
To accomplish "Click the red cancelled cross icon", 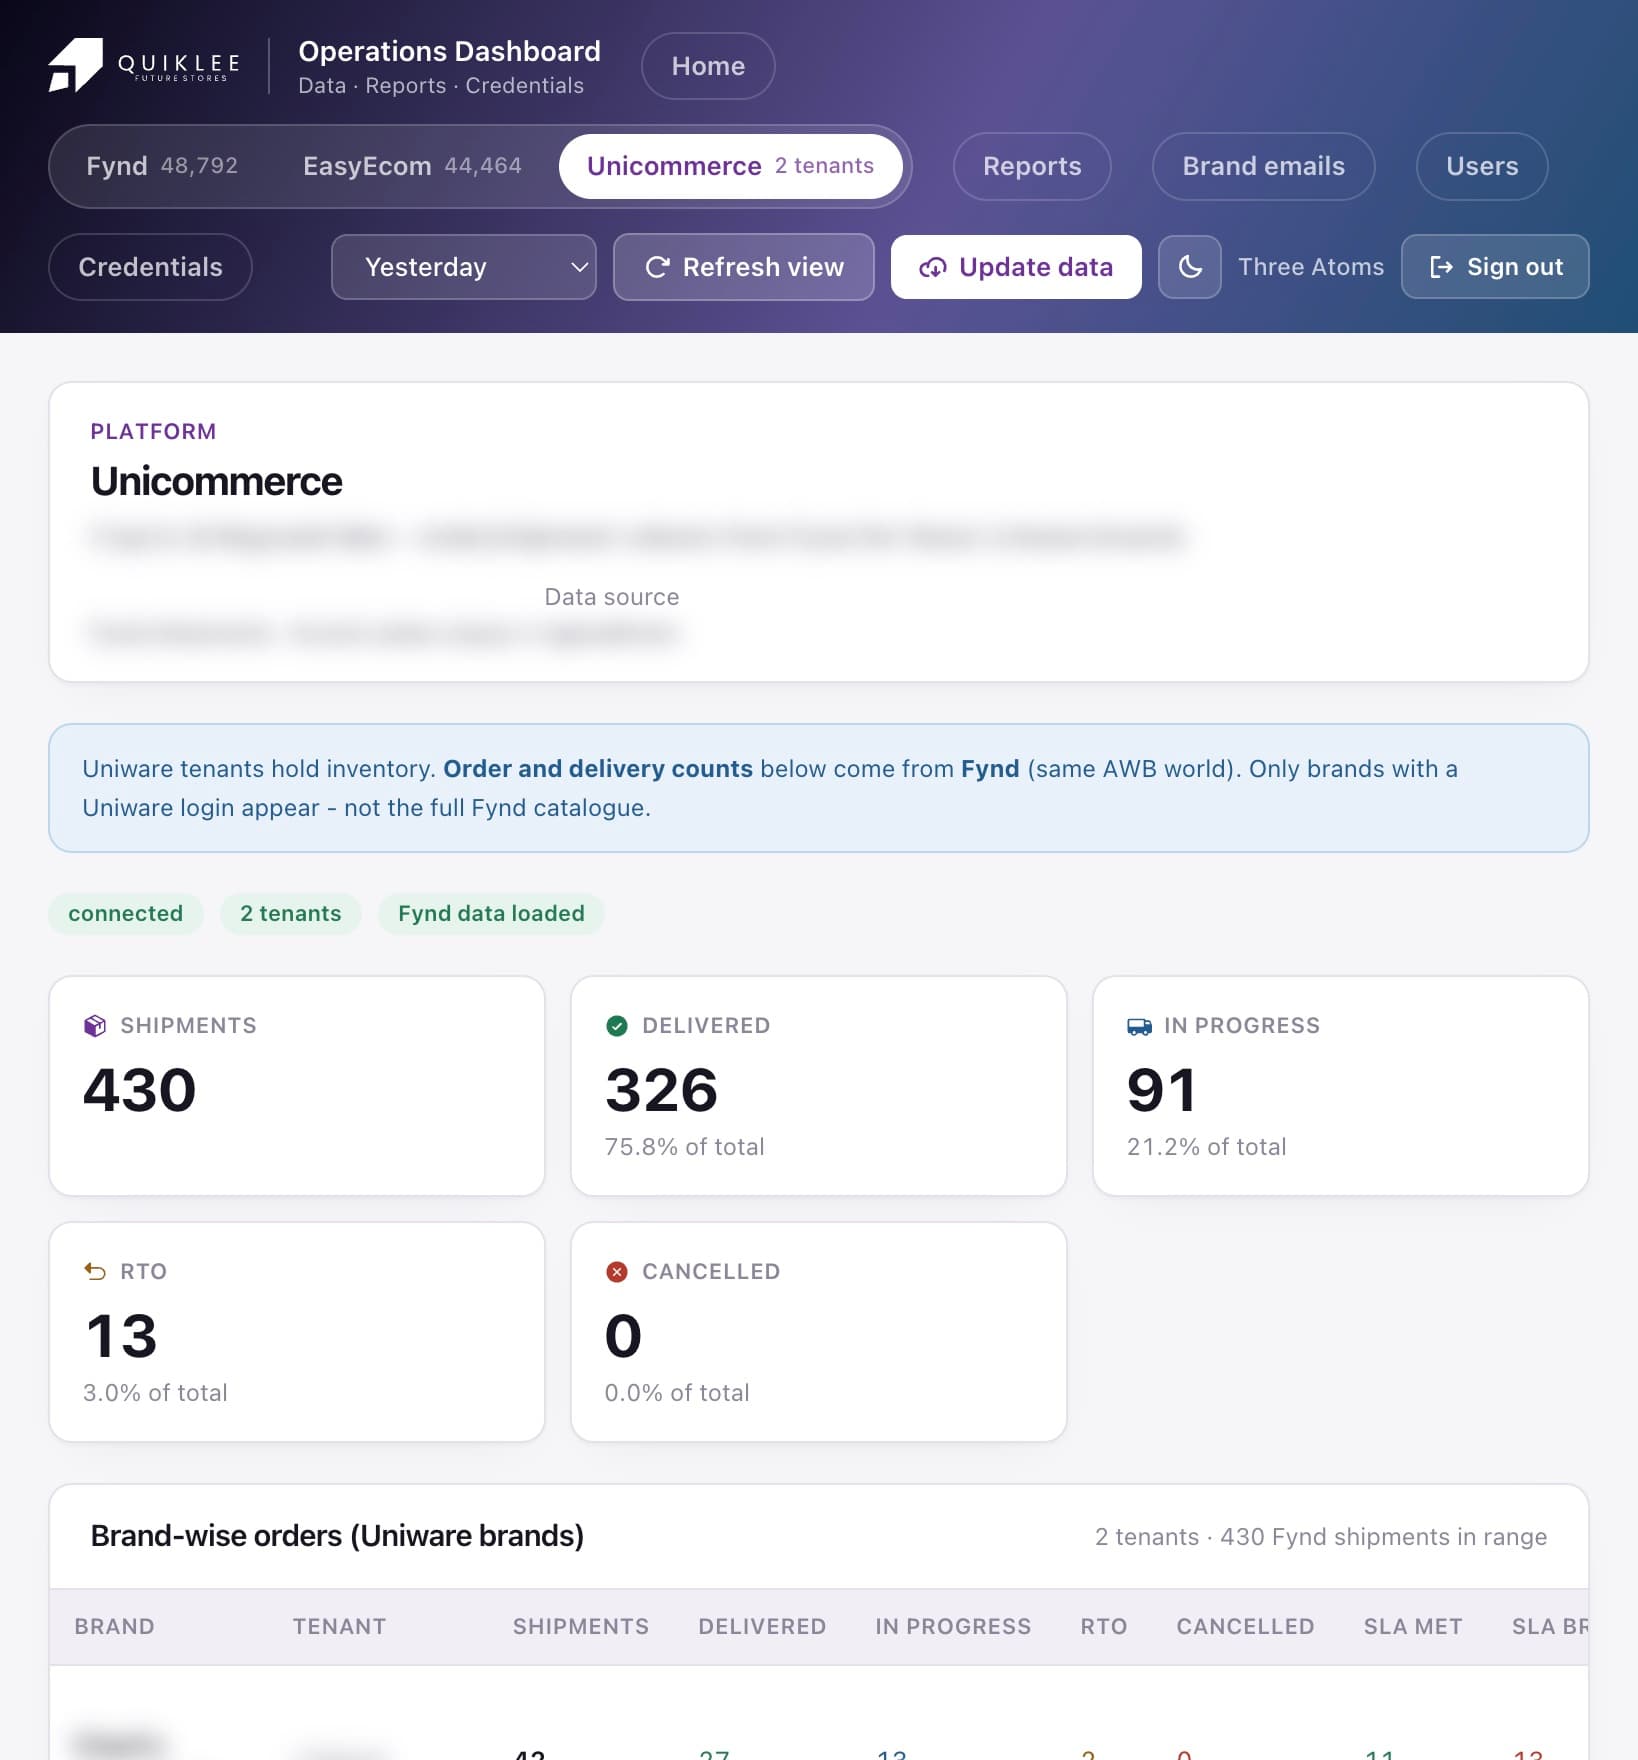I will coord(617,1272).
